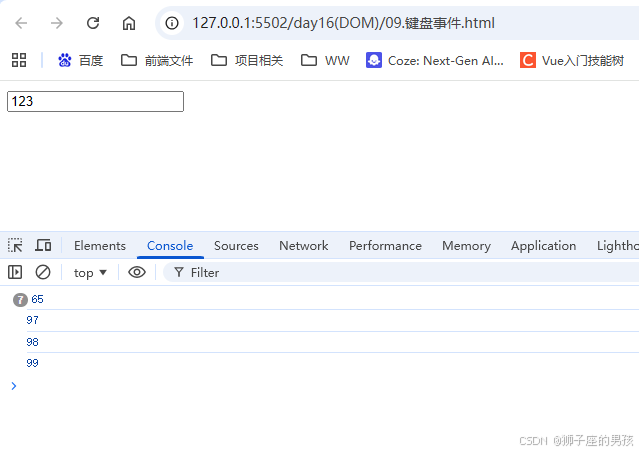The image size is (639, 452).
Task: Open the Vue入门技能树 bookmark
Action: click(572, 61)
